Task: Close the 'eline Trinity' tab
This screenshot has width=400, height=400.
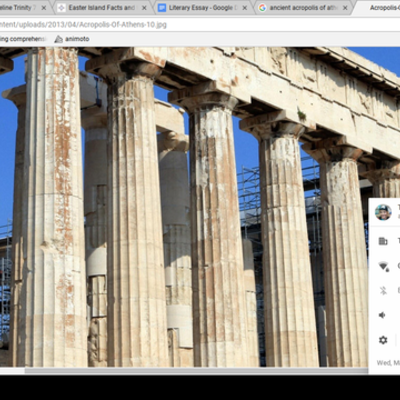Action: [x=44, y=8]
